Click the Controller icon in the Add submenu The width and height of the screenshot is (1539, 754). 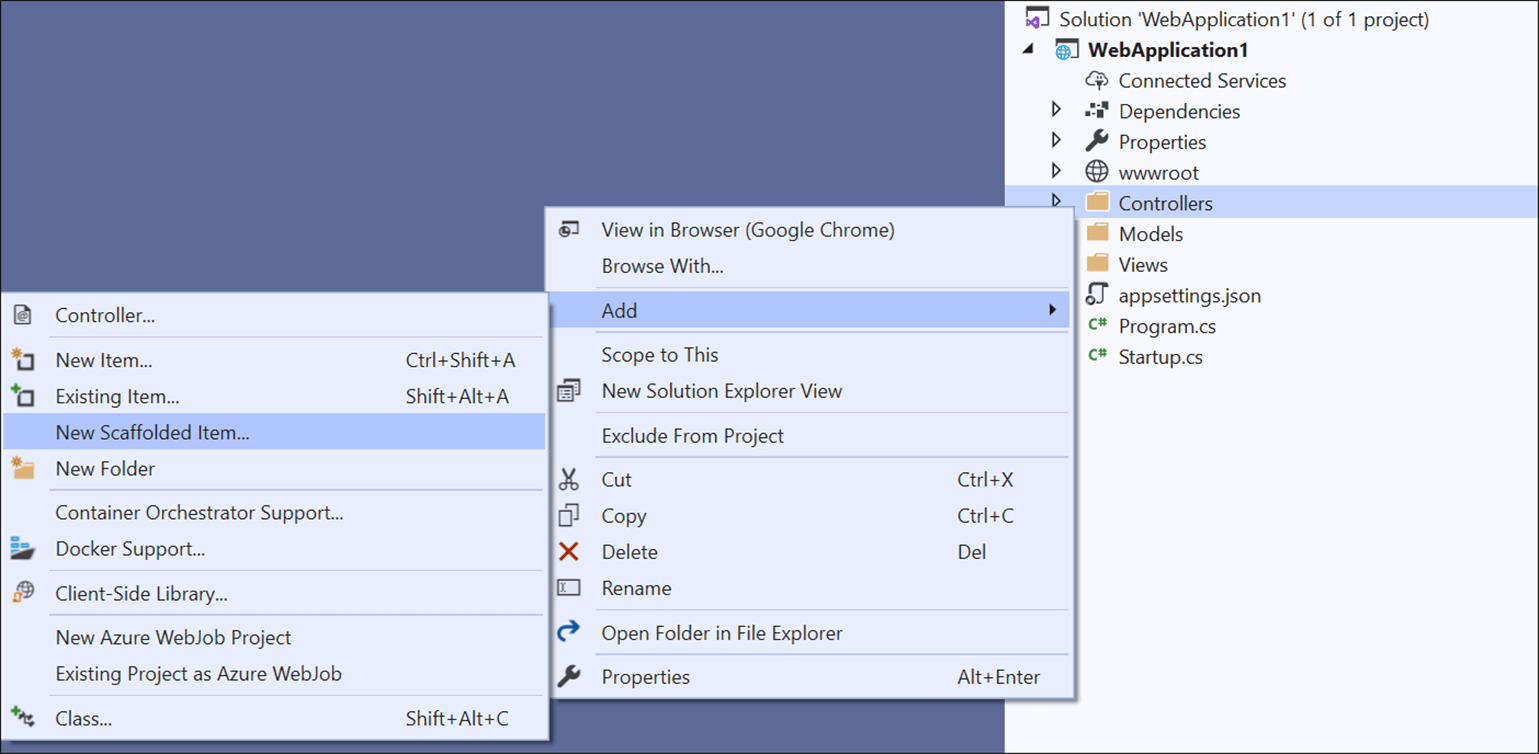coord(22,316)
